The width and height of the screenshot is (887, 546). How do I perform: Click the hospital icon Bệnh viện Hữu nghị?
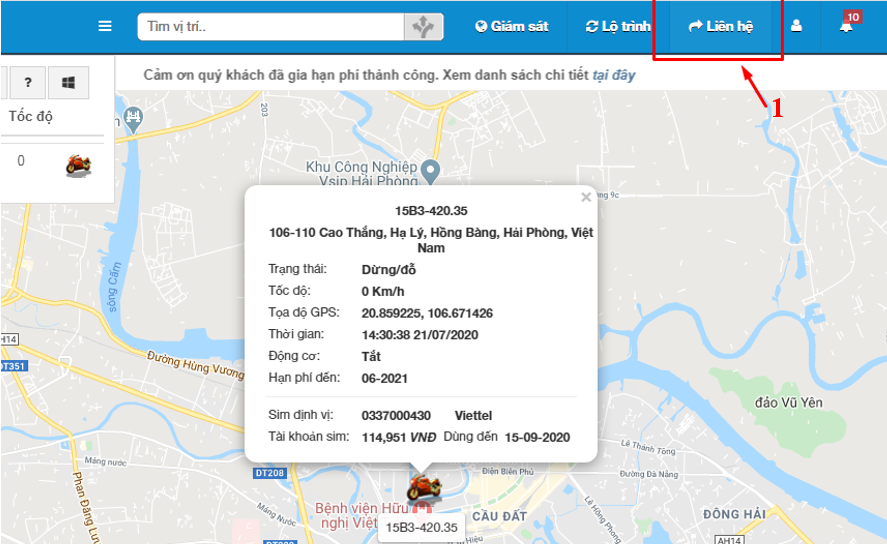421,511
